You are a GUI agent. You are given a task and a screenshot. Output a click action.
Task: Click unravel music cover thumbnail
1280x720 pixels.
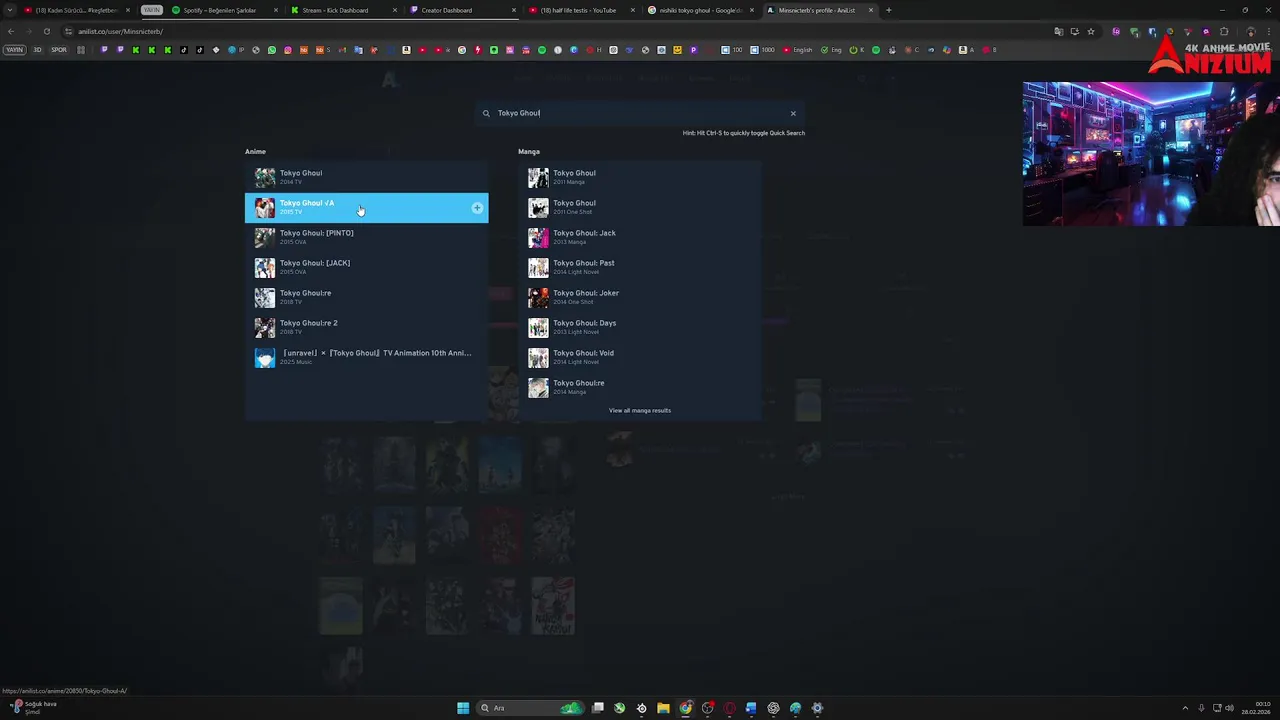pos(264,357)
